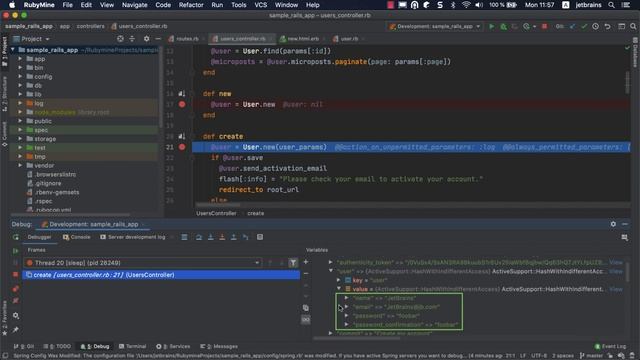Open Evaluate Expression calculator icon

(260, 237)
